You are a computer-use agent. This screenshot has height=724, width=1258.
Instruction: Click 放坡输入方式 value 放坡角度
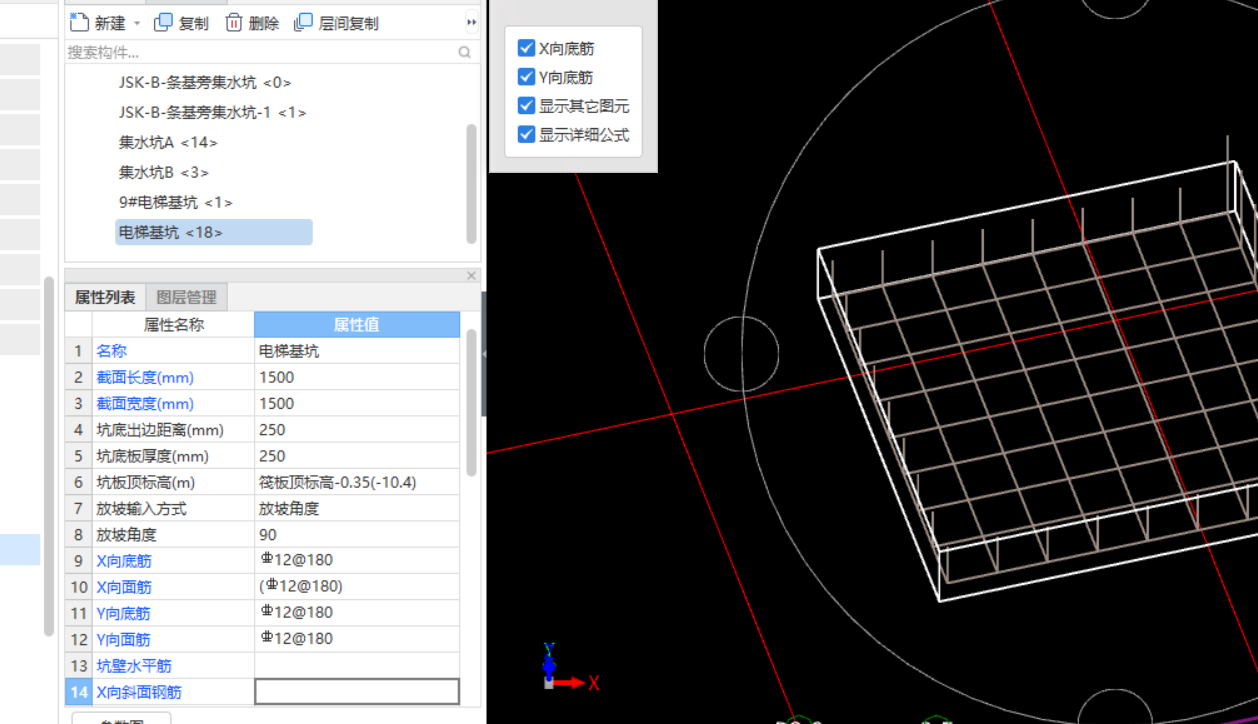(x=357, y=508)
